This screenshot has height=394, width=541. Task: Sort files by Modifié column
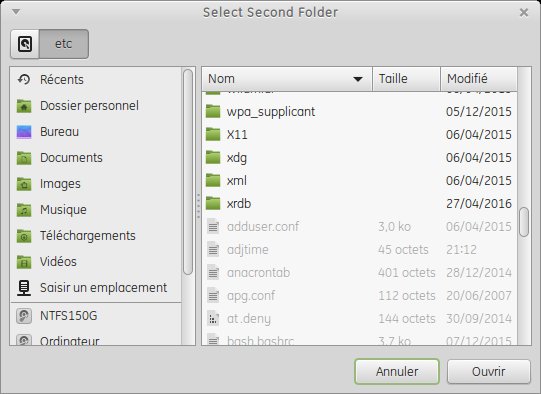(479, 79)
